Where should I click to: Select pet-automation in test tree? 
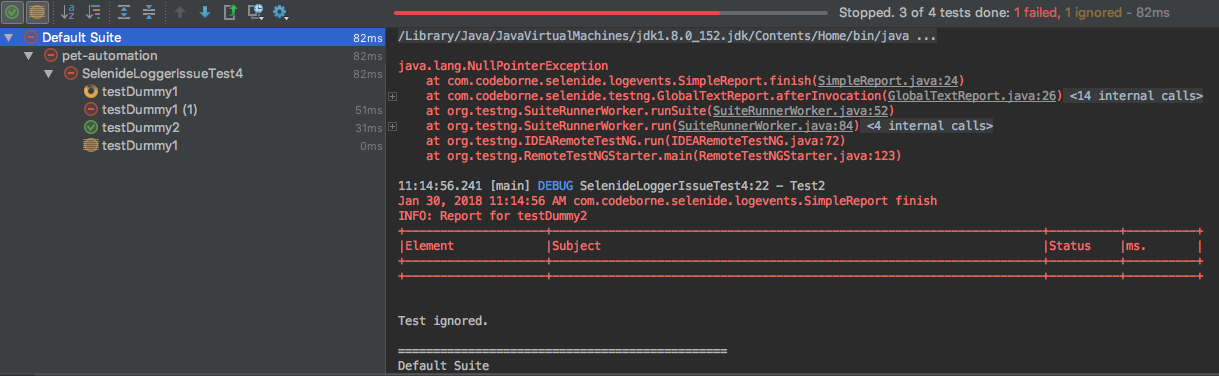[x=109, y=56]
